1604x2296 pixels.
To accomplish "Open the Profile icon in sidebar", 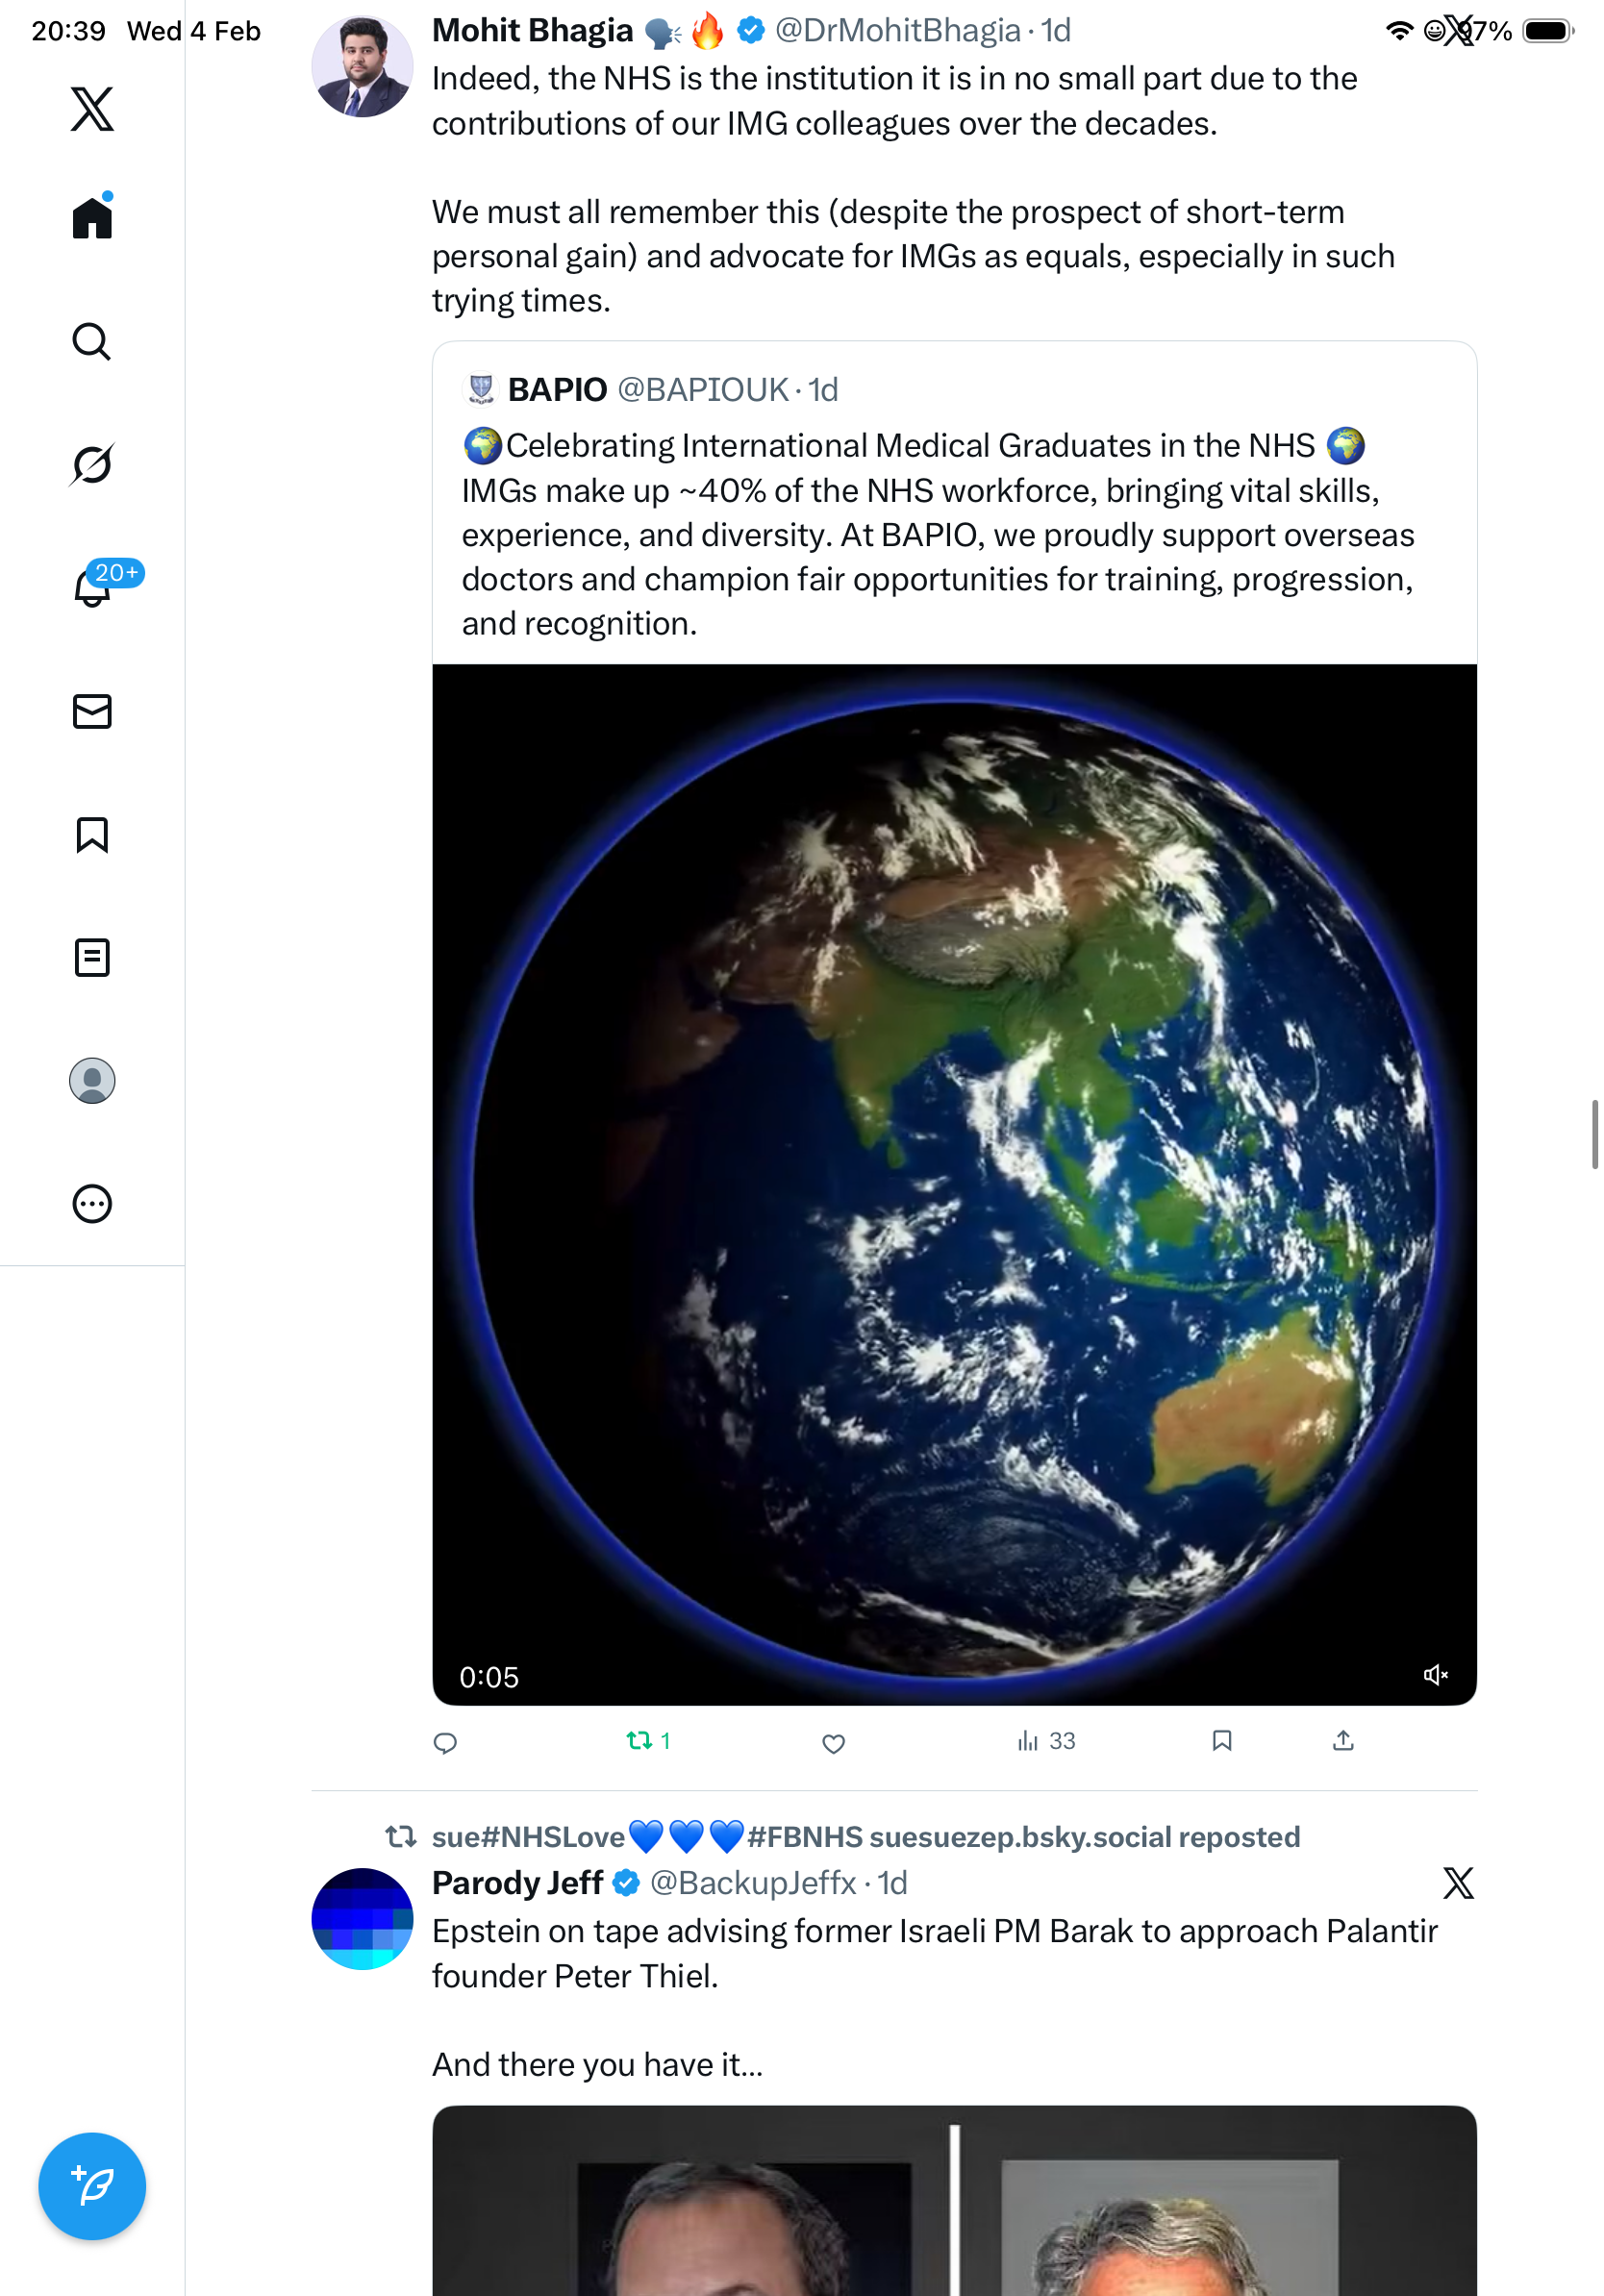I will [x=92, y=1081].
